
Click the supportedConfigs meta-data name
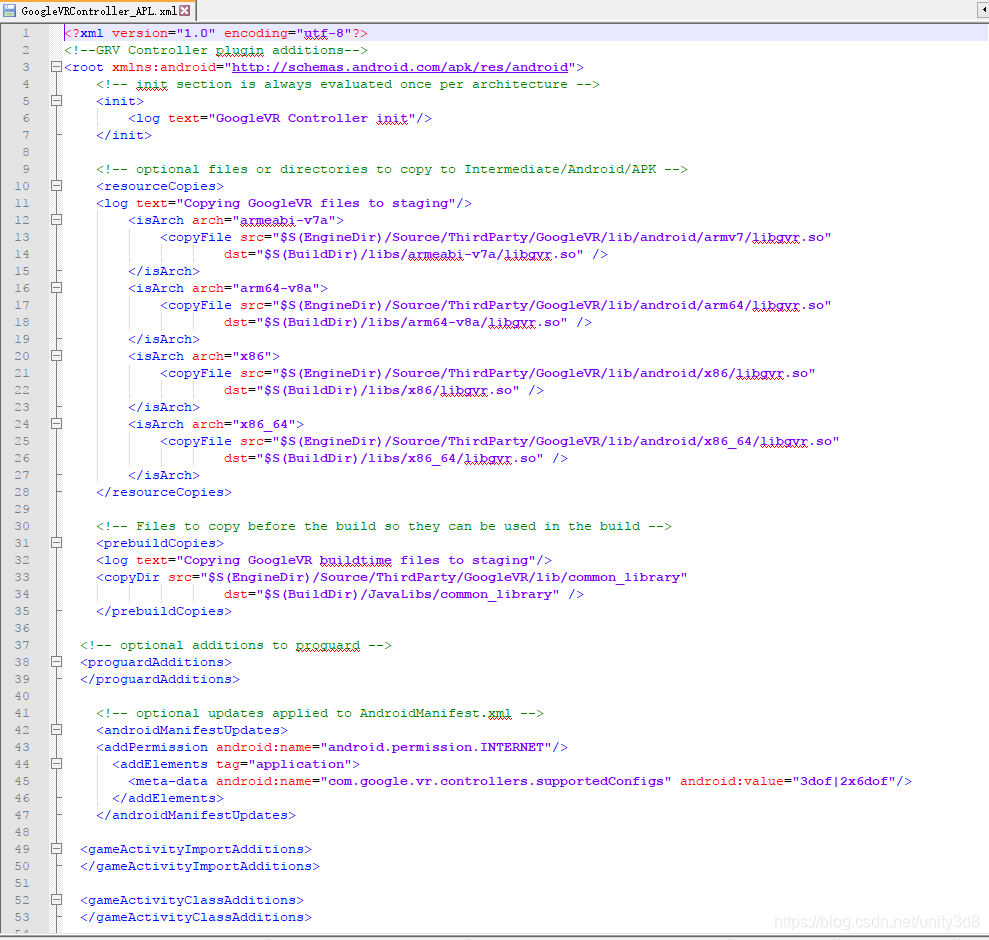(x=496, y=782)
